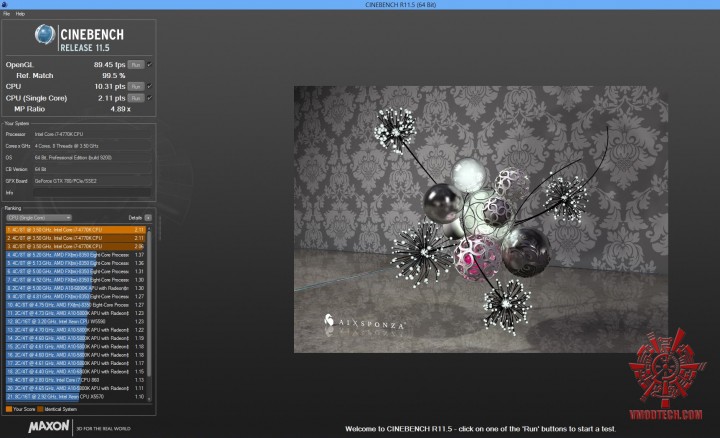Image resolution: width=720 pixels, height=438 pixels.
Task: Run the CPU benchmark
Action: coord(136,86)
